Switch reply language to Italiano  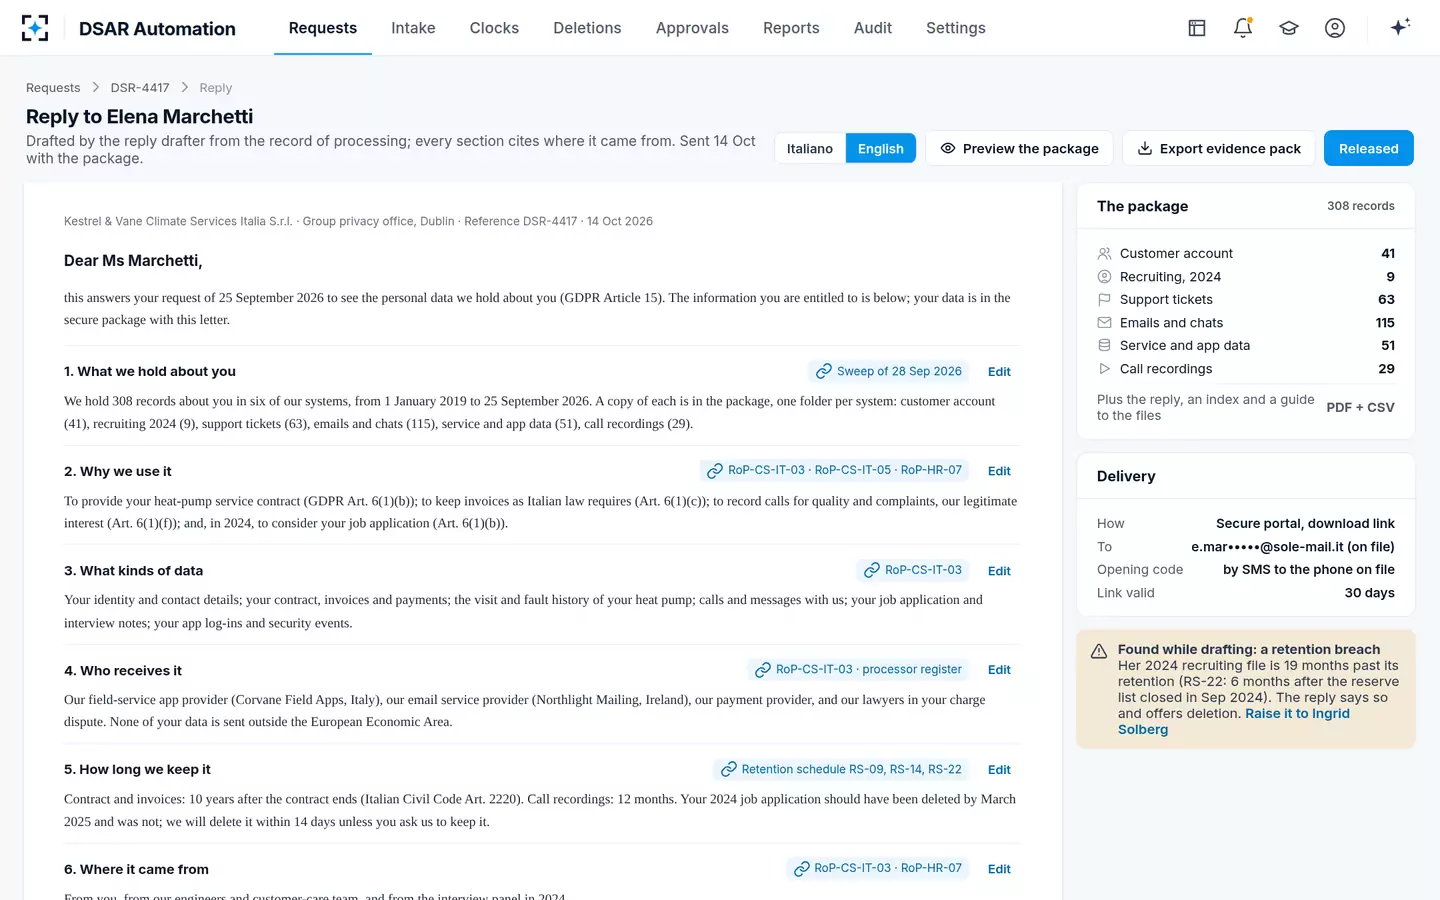(x=810, y=148)
